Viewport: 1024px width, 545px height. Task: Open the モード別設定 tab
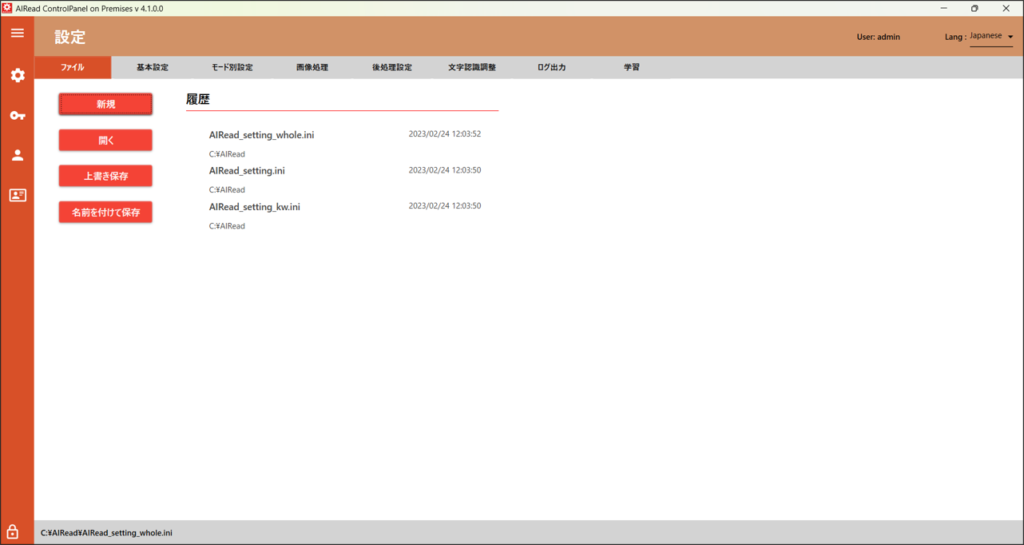pyautogui.click(x=232, y=67)
